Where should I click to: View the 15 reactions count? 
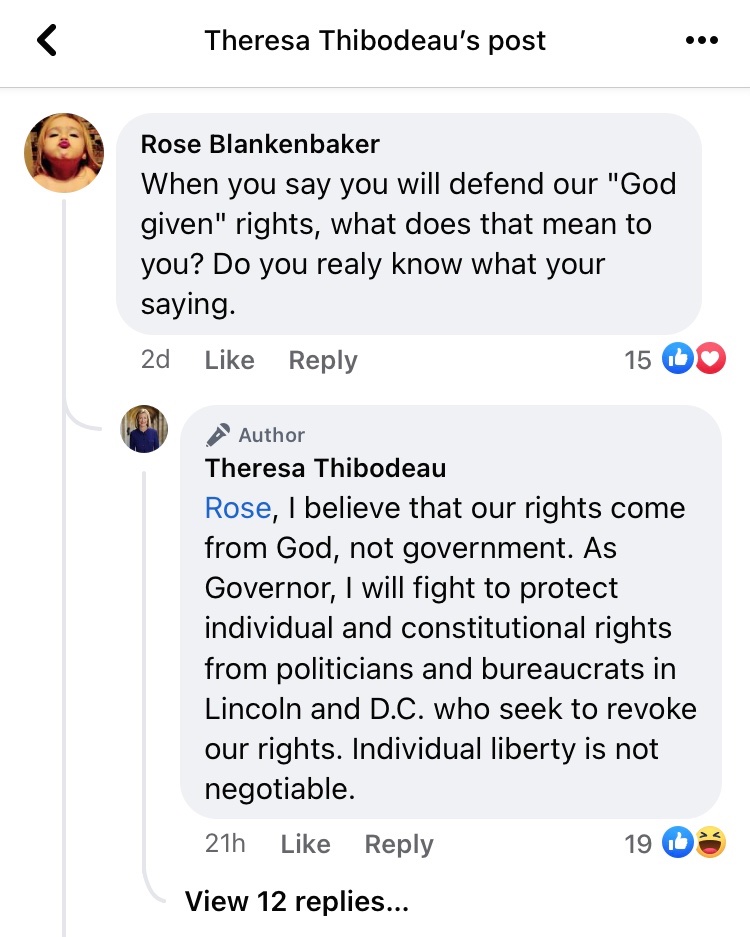click(x=638, y=360)
